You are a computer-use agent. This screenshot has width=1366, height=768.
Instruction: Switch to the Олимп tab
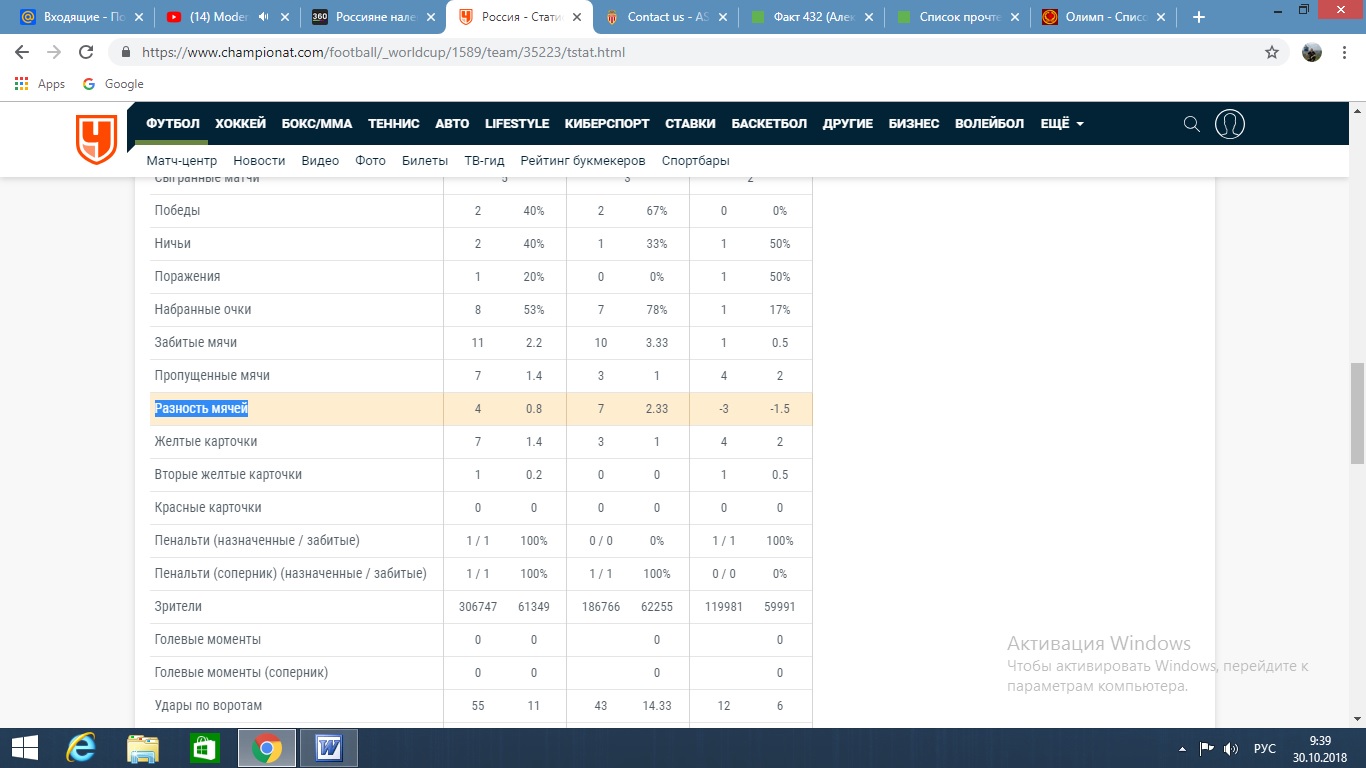[1102, 17]
